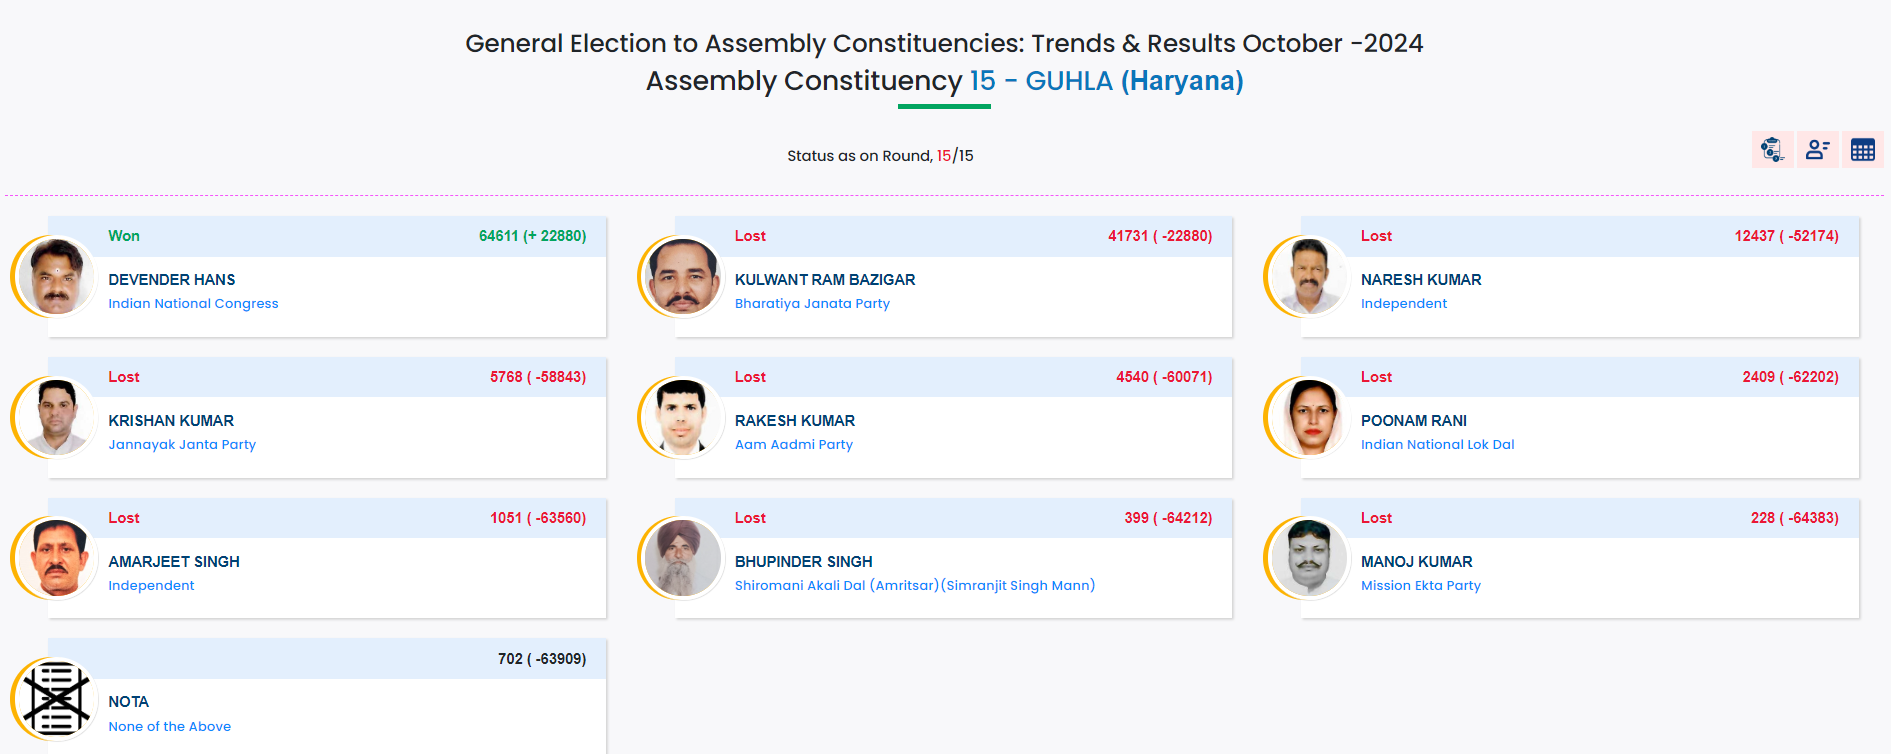Click the Won status on Devender Hans card
The image size is (1891, 754).
pyautogui.click(x=124, y=236)
